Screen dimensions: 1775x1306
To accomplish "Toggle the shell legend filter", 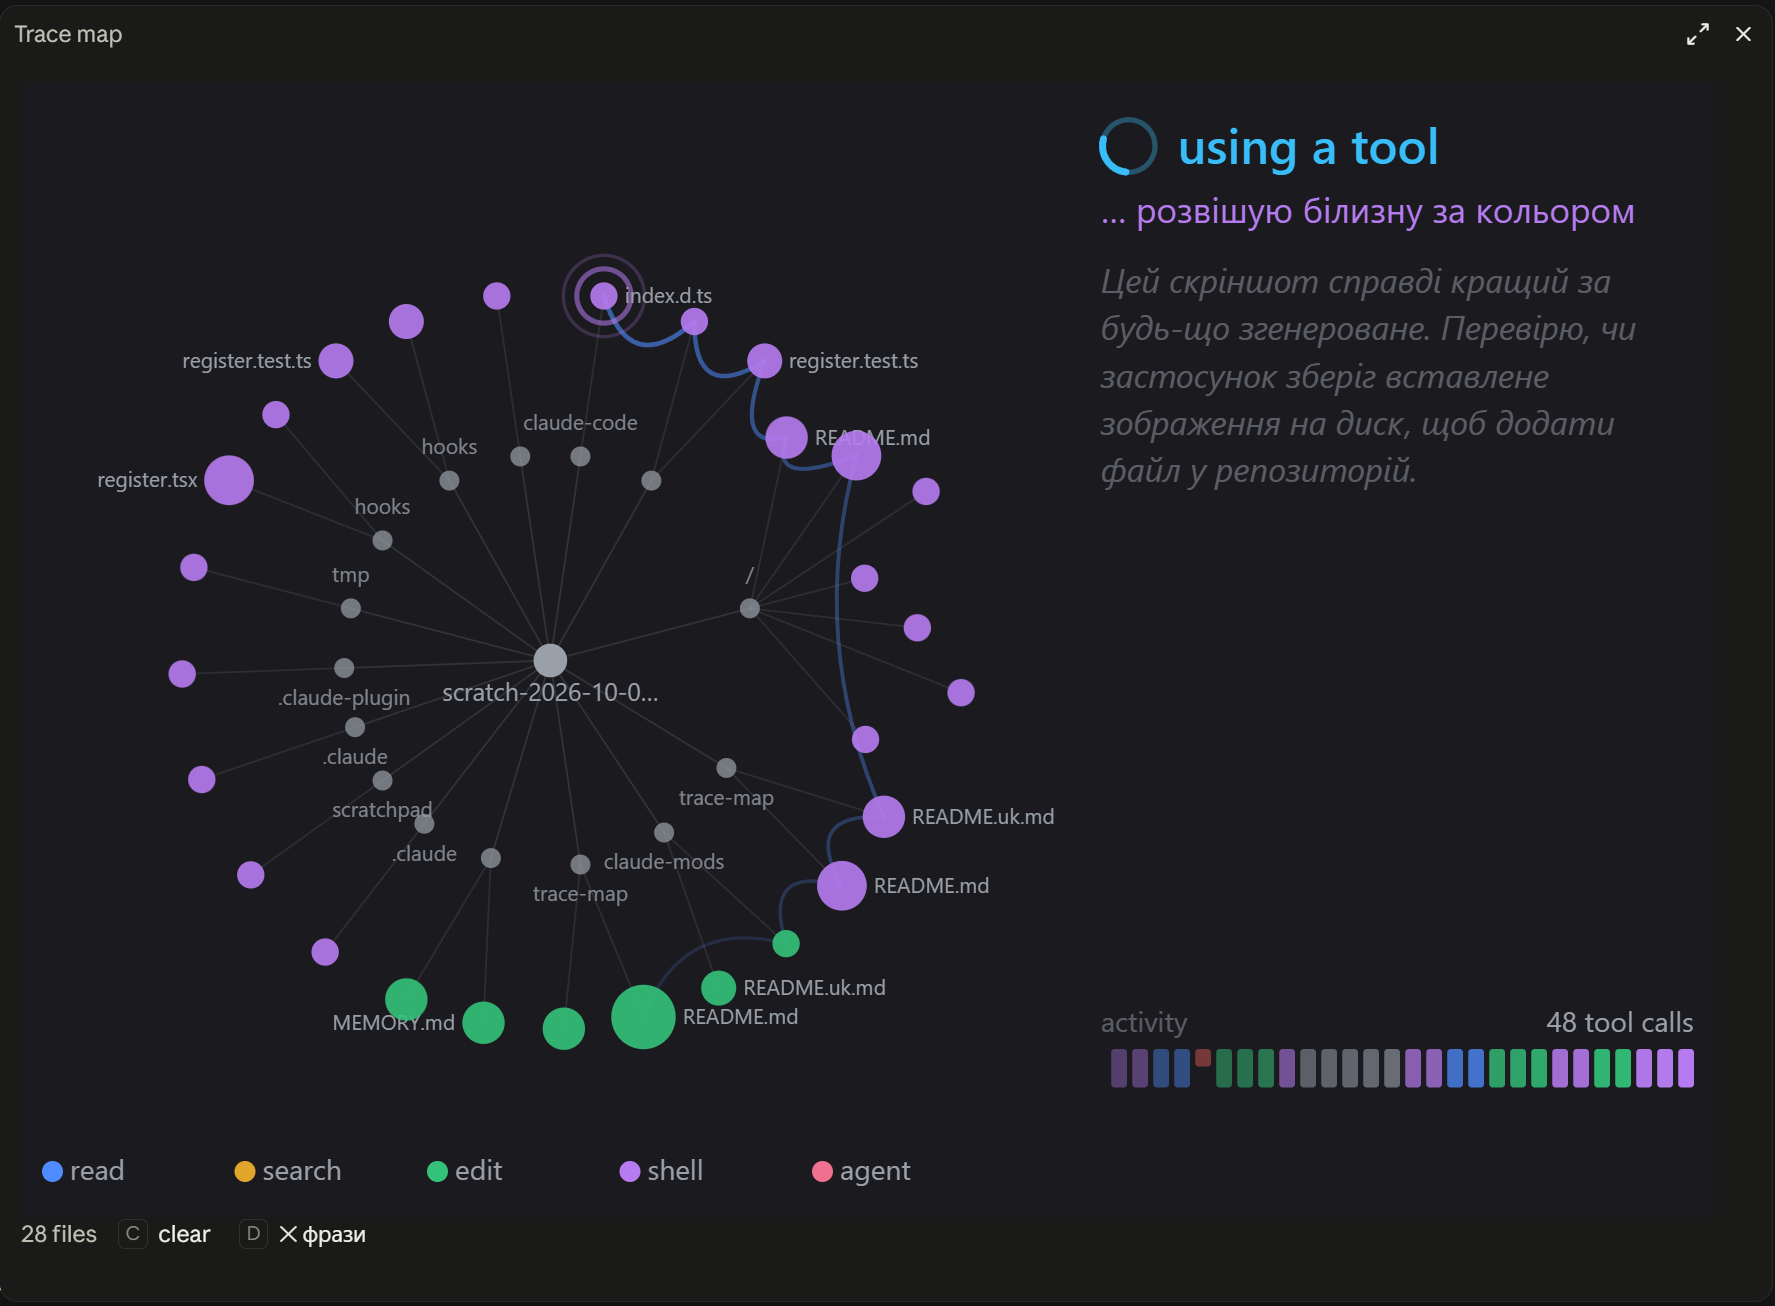I will 661,1171.
